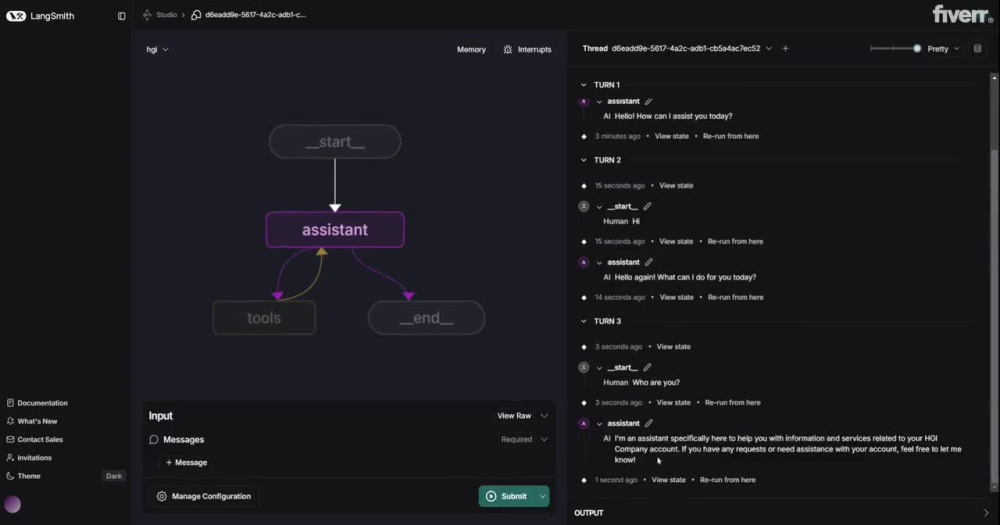Collapse the TURN 2 section
This screenshot has height=525, width=1000.
[584, 160]
